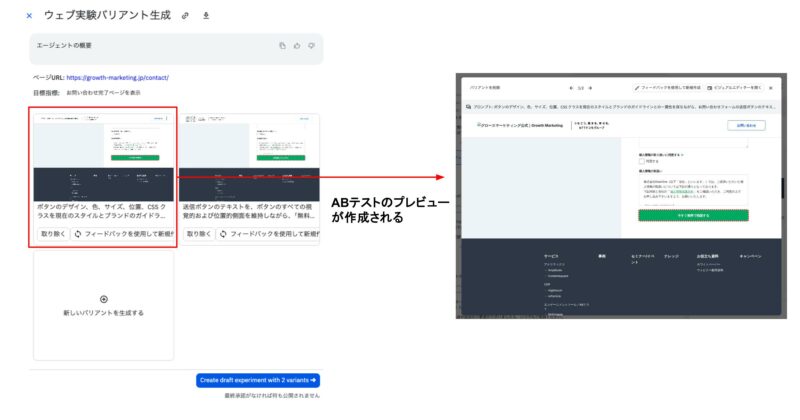Close the variant generation panel with X
Viewport: 800px width, 420px height.
[x=29, y=16]
